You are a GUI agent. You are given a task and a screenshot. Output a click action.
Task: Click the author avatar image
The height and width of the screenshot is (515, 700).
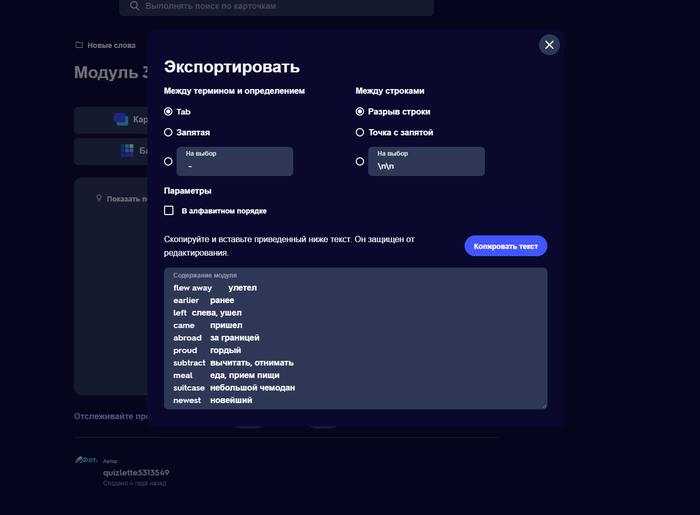tap(86, 460)
